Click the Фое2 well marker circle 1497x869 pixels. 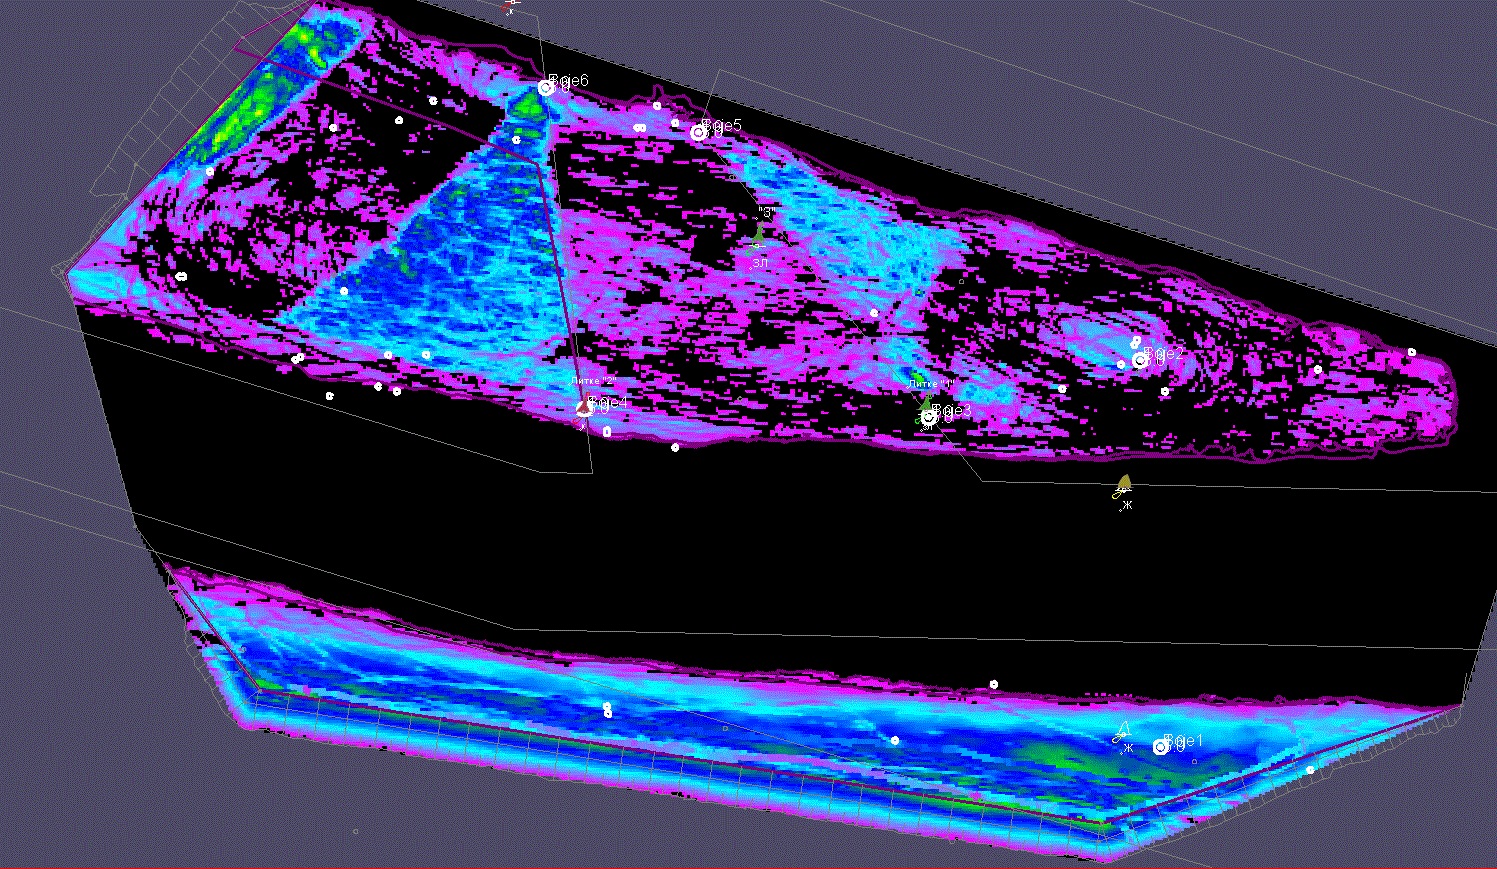[x=1140, y=360]
